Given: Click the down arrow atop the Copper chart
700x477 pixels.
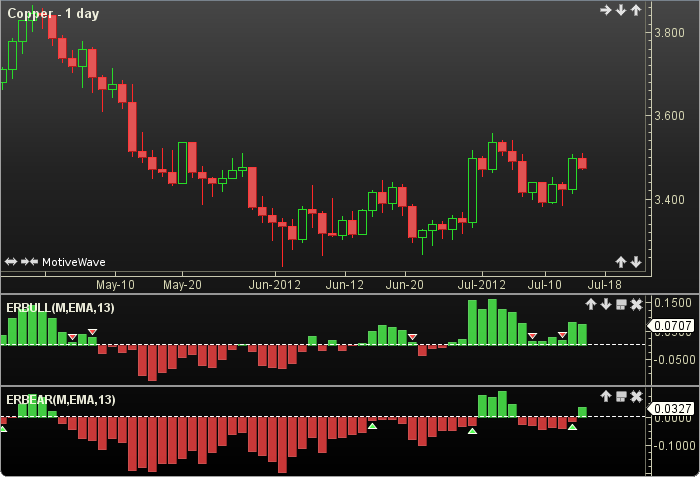Looking at the screenshot, I should [x=621, y=10].
